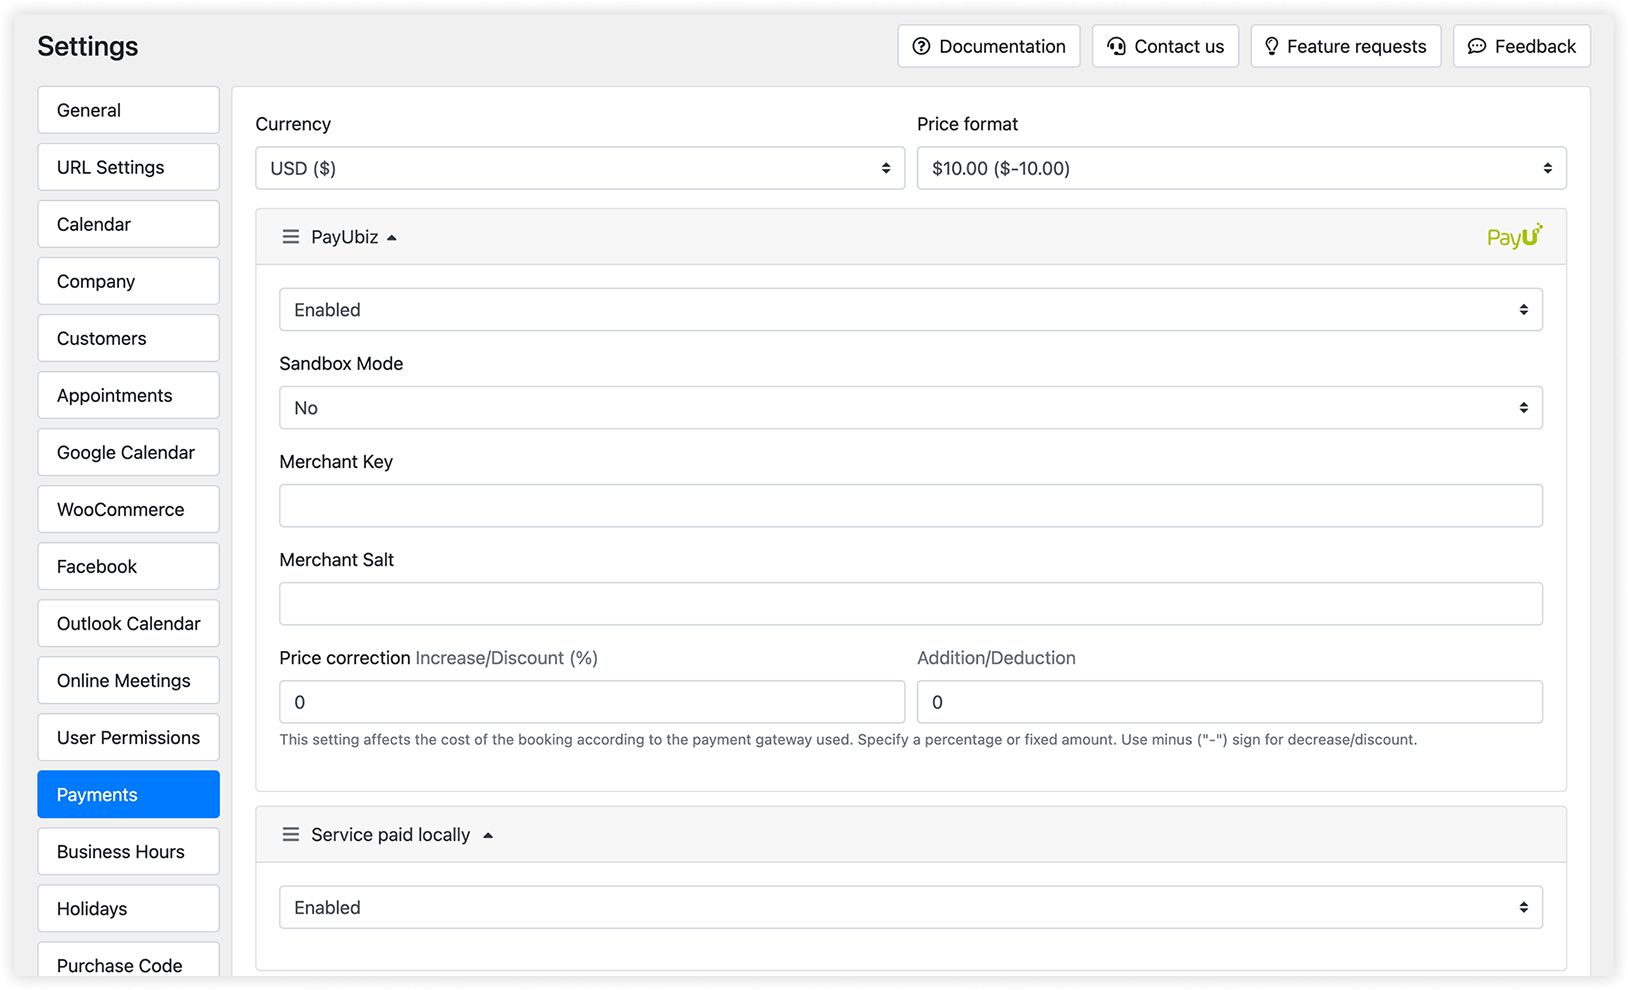Screen dimensions: 1628x990
Task: Click the Service paid locally title
Action: (390, 835)
